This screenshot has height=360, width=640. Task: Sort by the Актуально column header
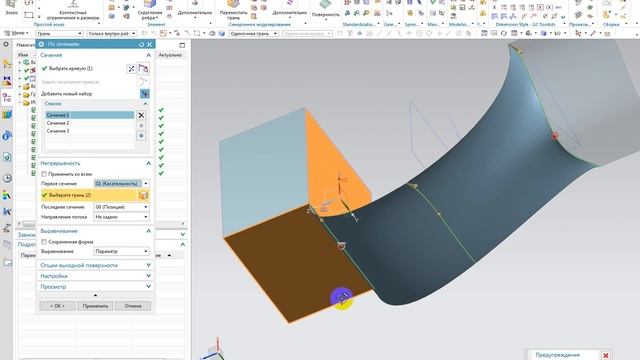170,55
